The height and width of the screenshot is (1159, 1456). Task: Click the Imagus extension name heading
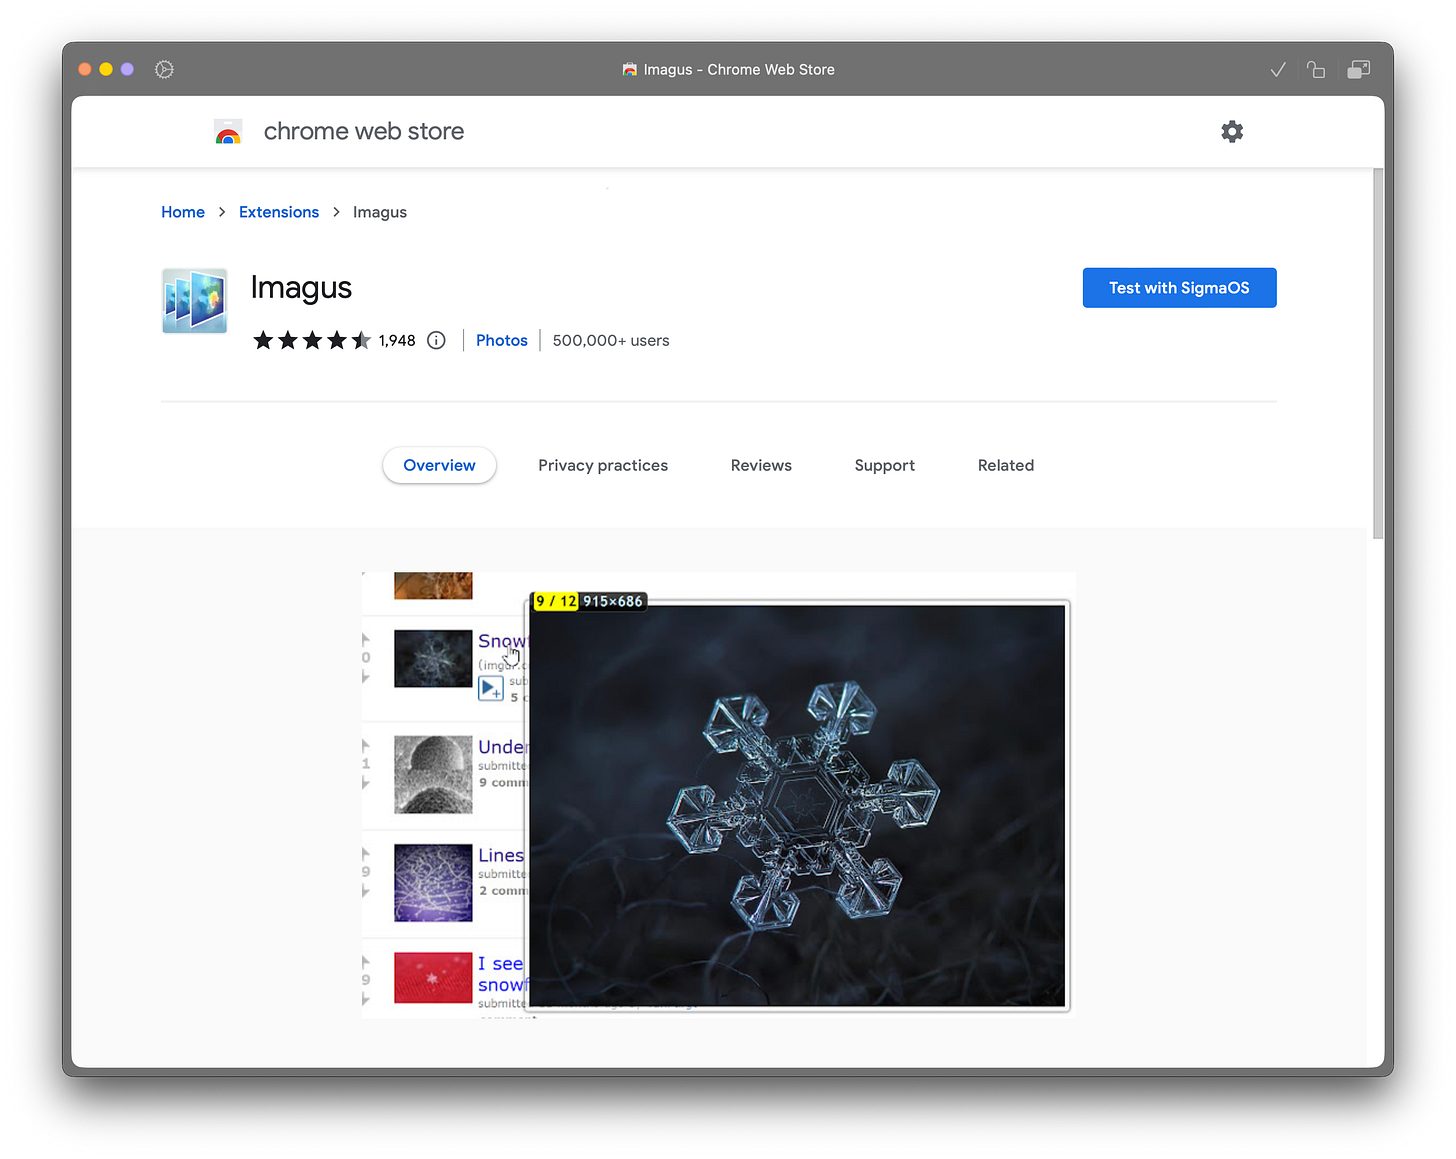pos(301,288)
